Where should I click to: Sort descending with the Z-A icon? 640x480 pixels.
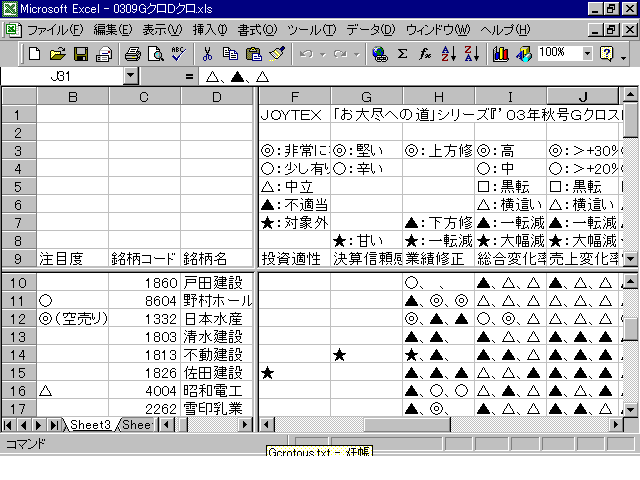tap(471, 54)
